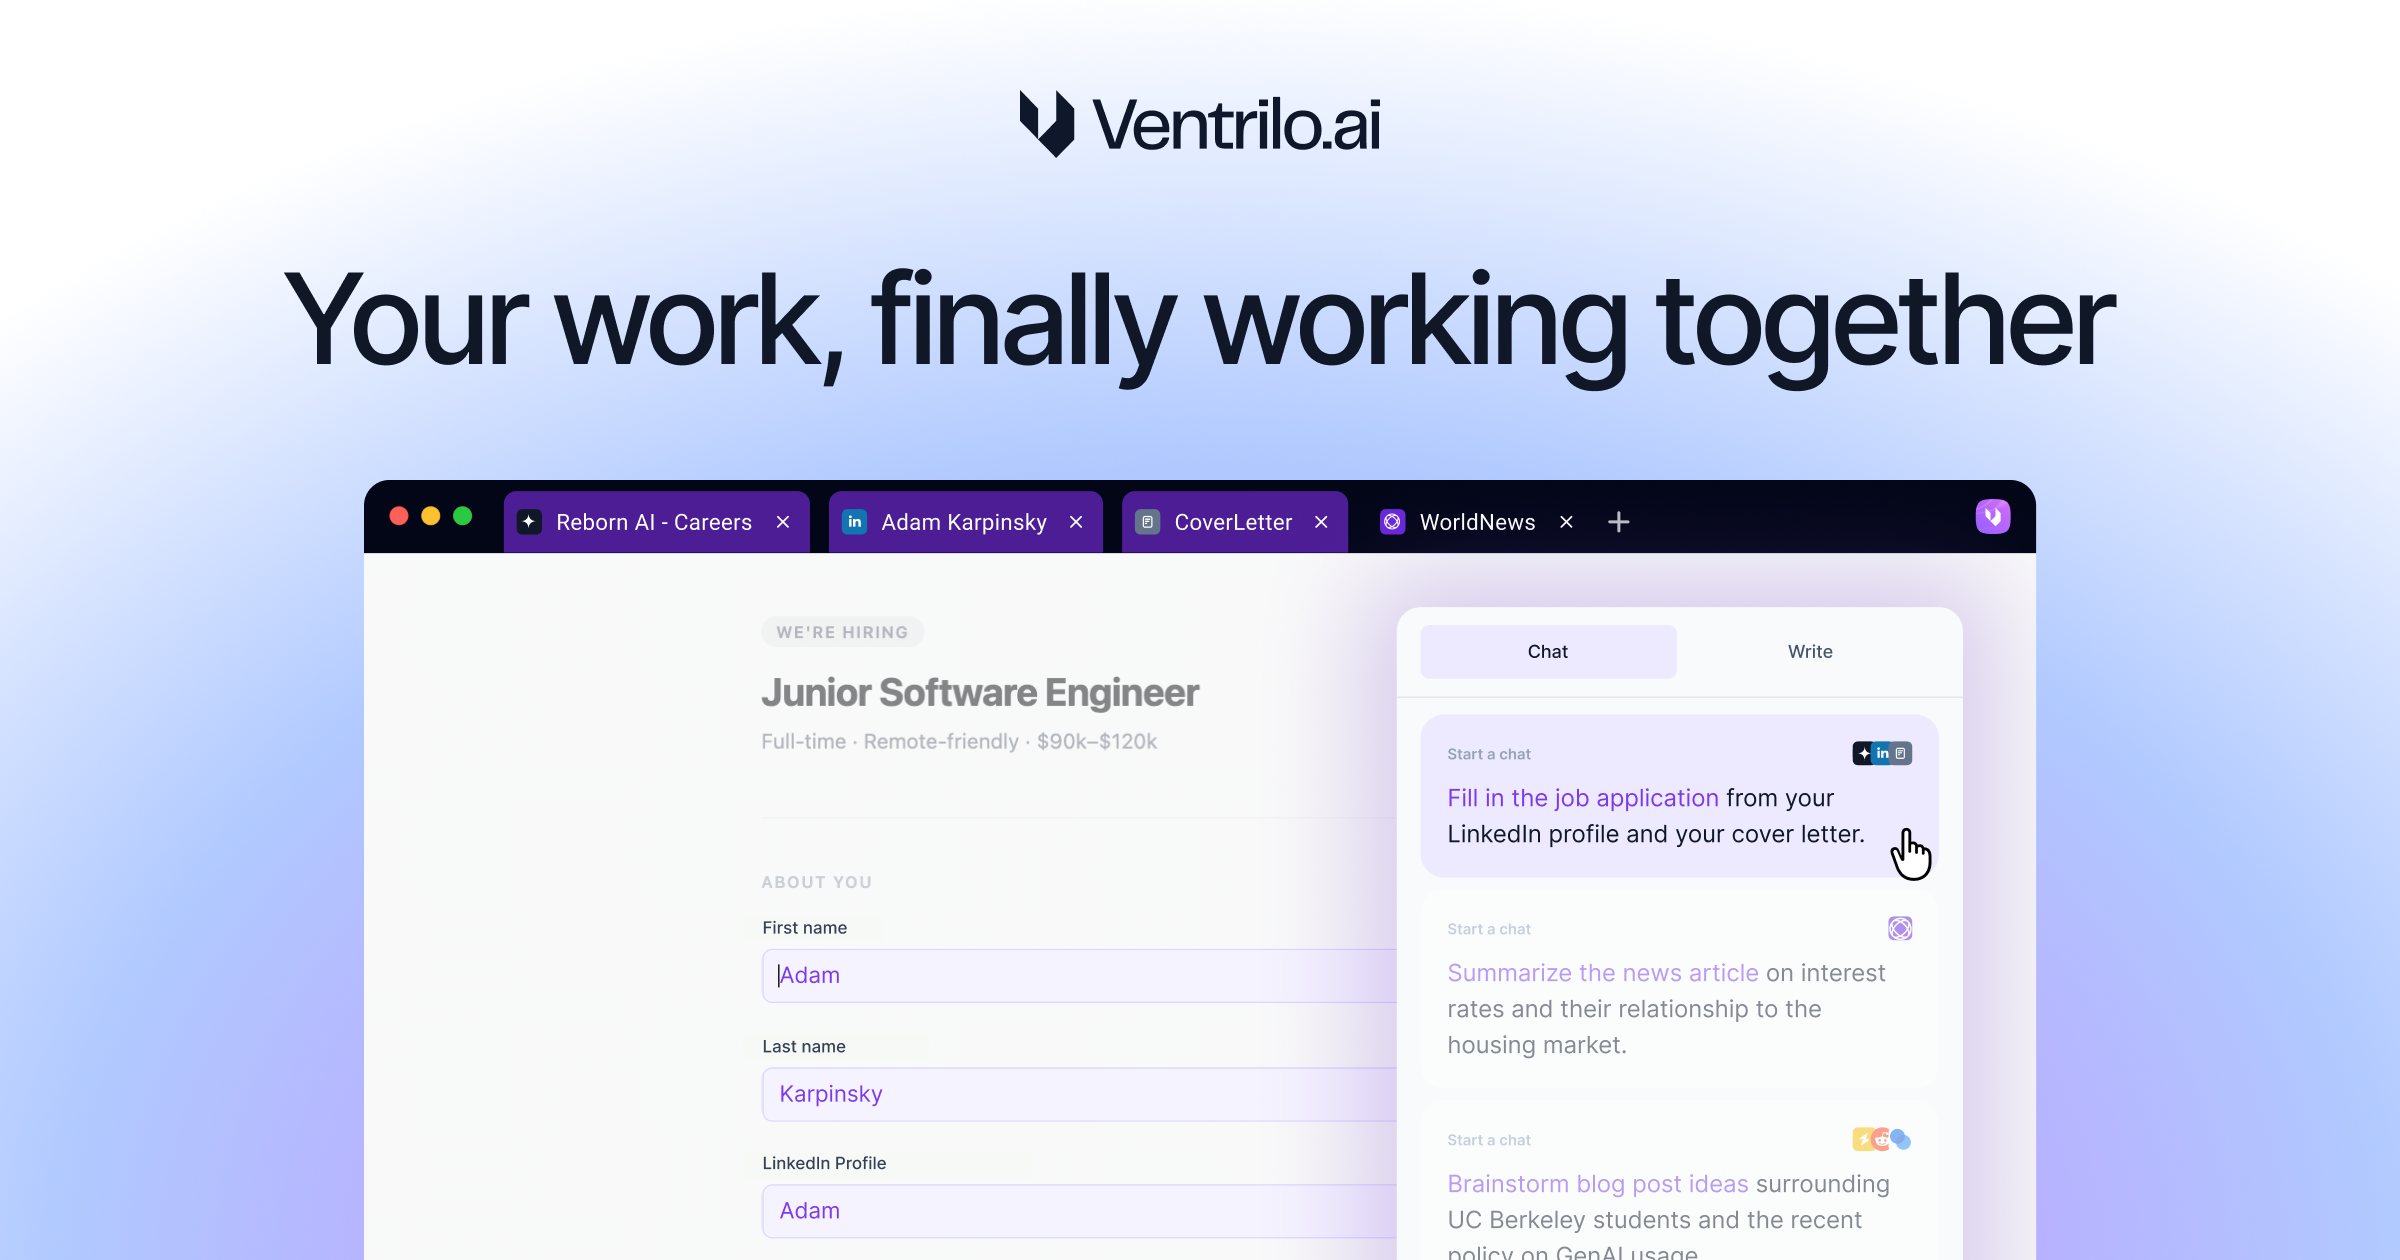This screenshot has height=1260, width=2400.
Task: Start the Summarize the news article chat
Action: 1679,990
